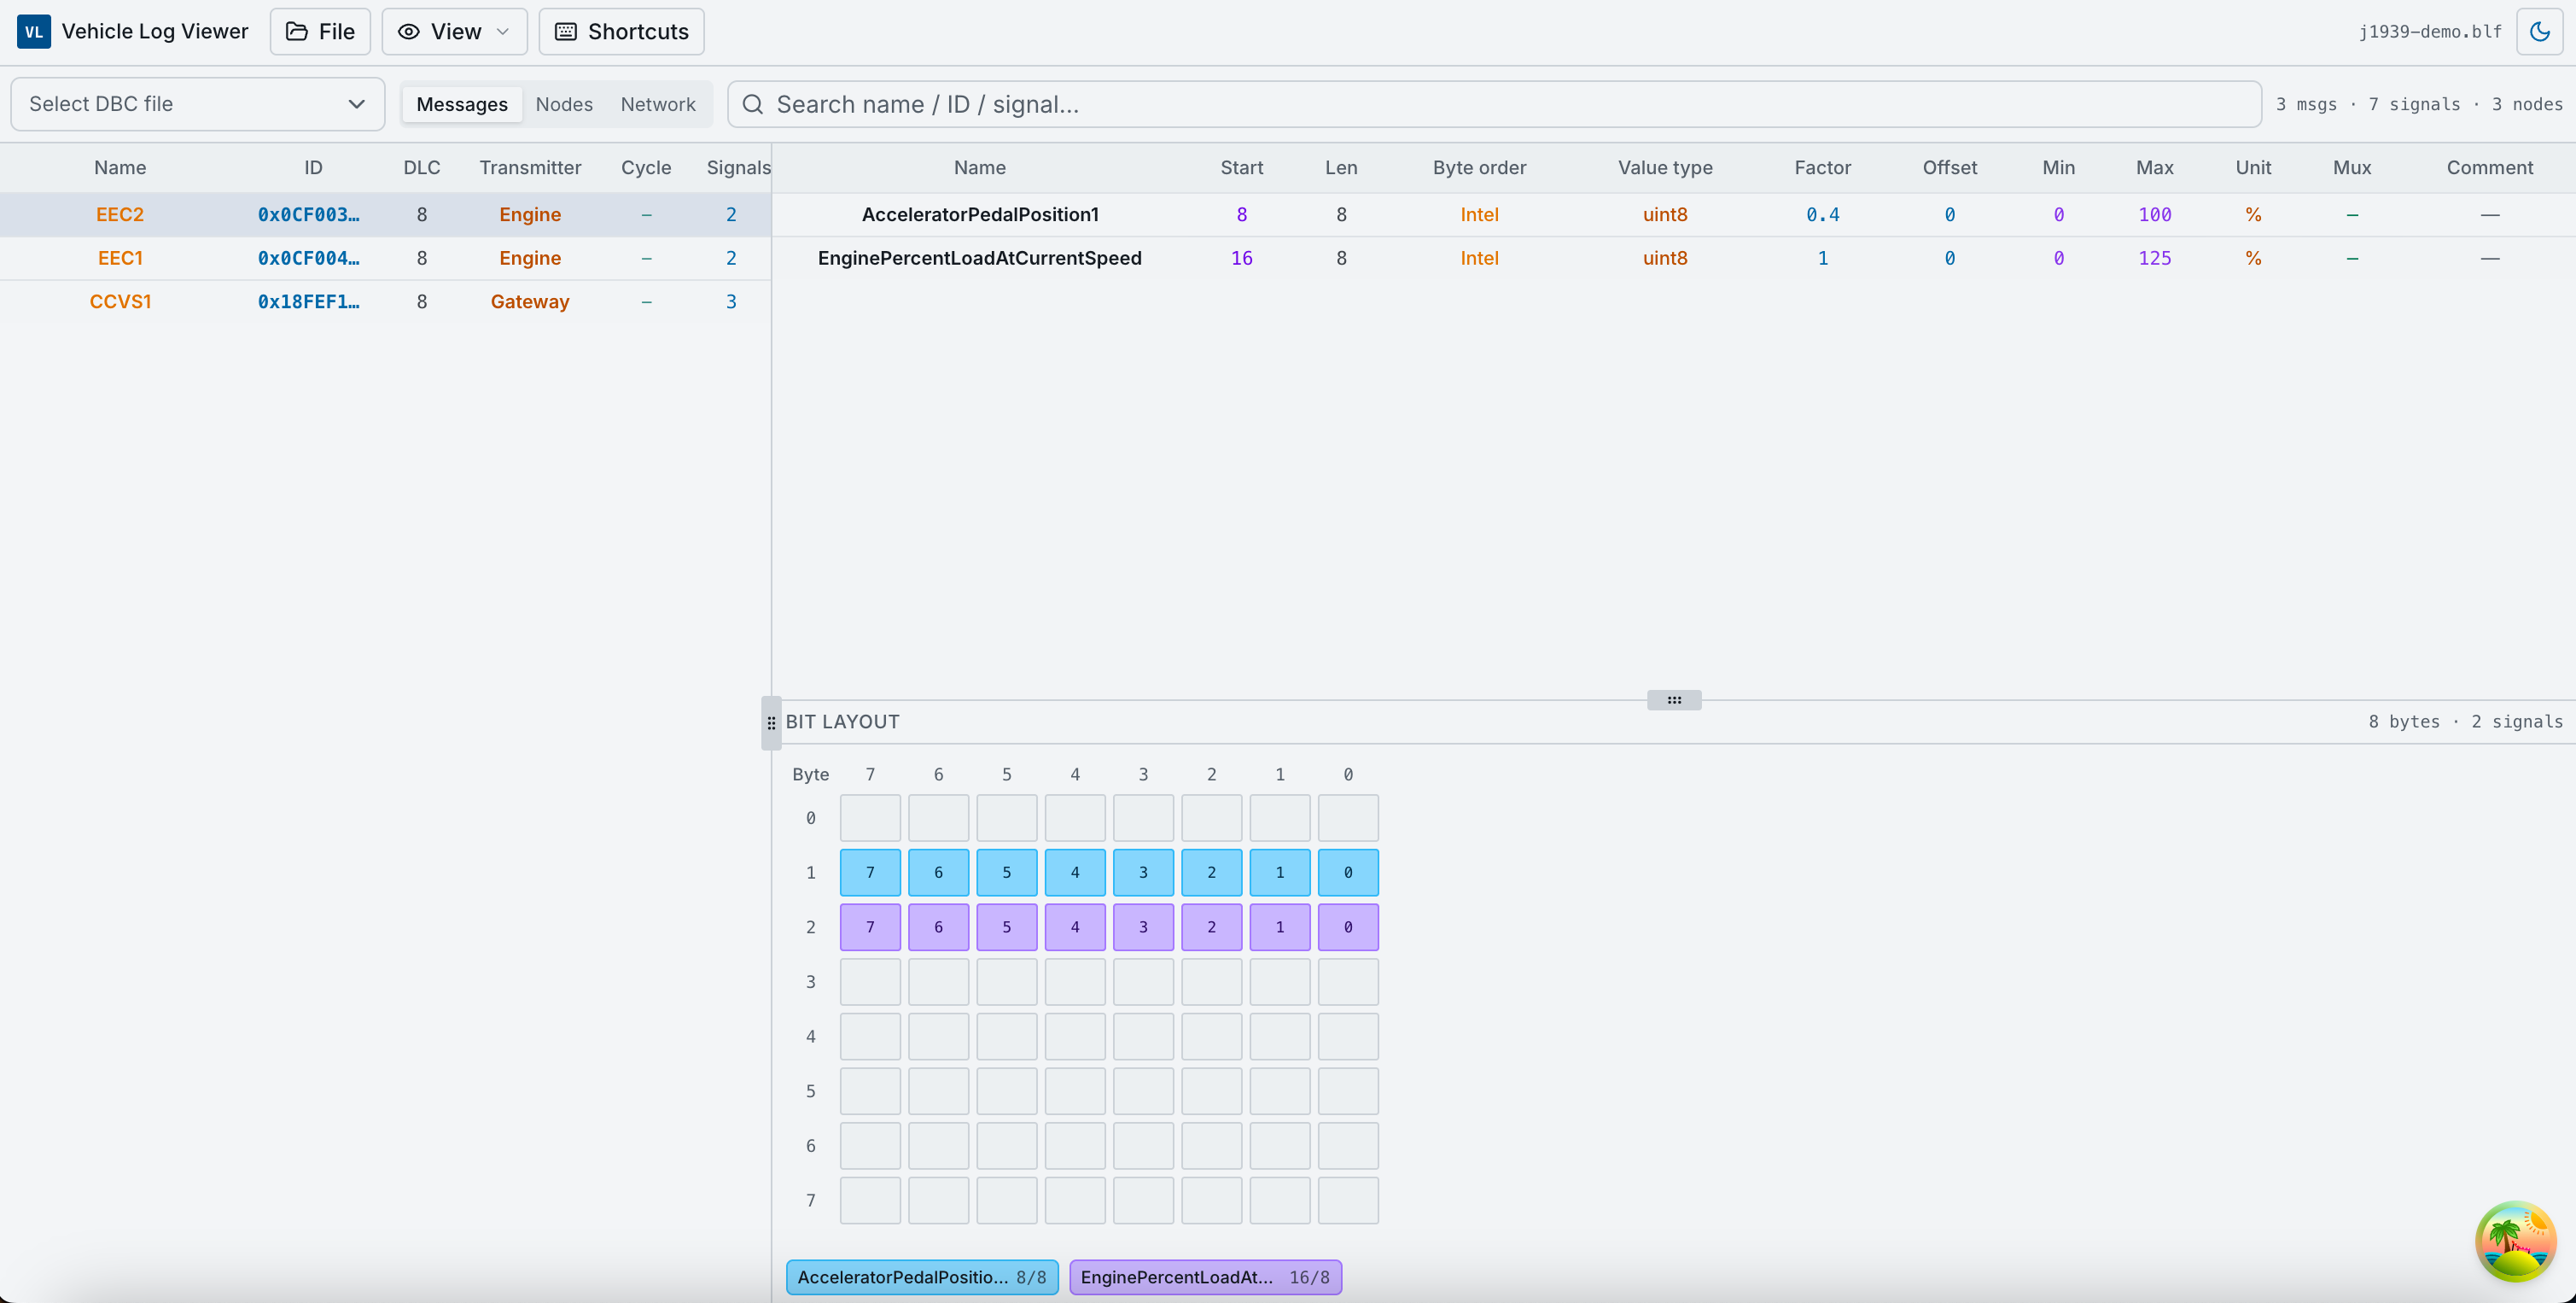Click the 0.4 factor value
The width and height of the screenshot is (2576, 1303).
[1822, 215]
